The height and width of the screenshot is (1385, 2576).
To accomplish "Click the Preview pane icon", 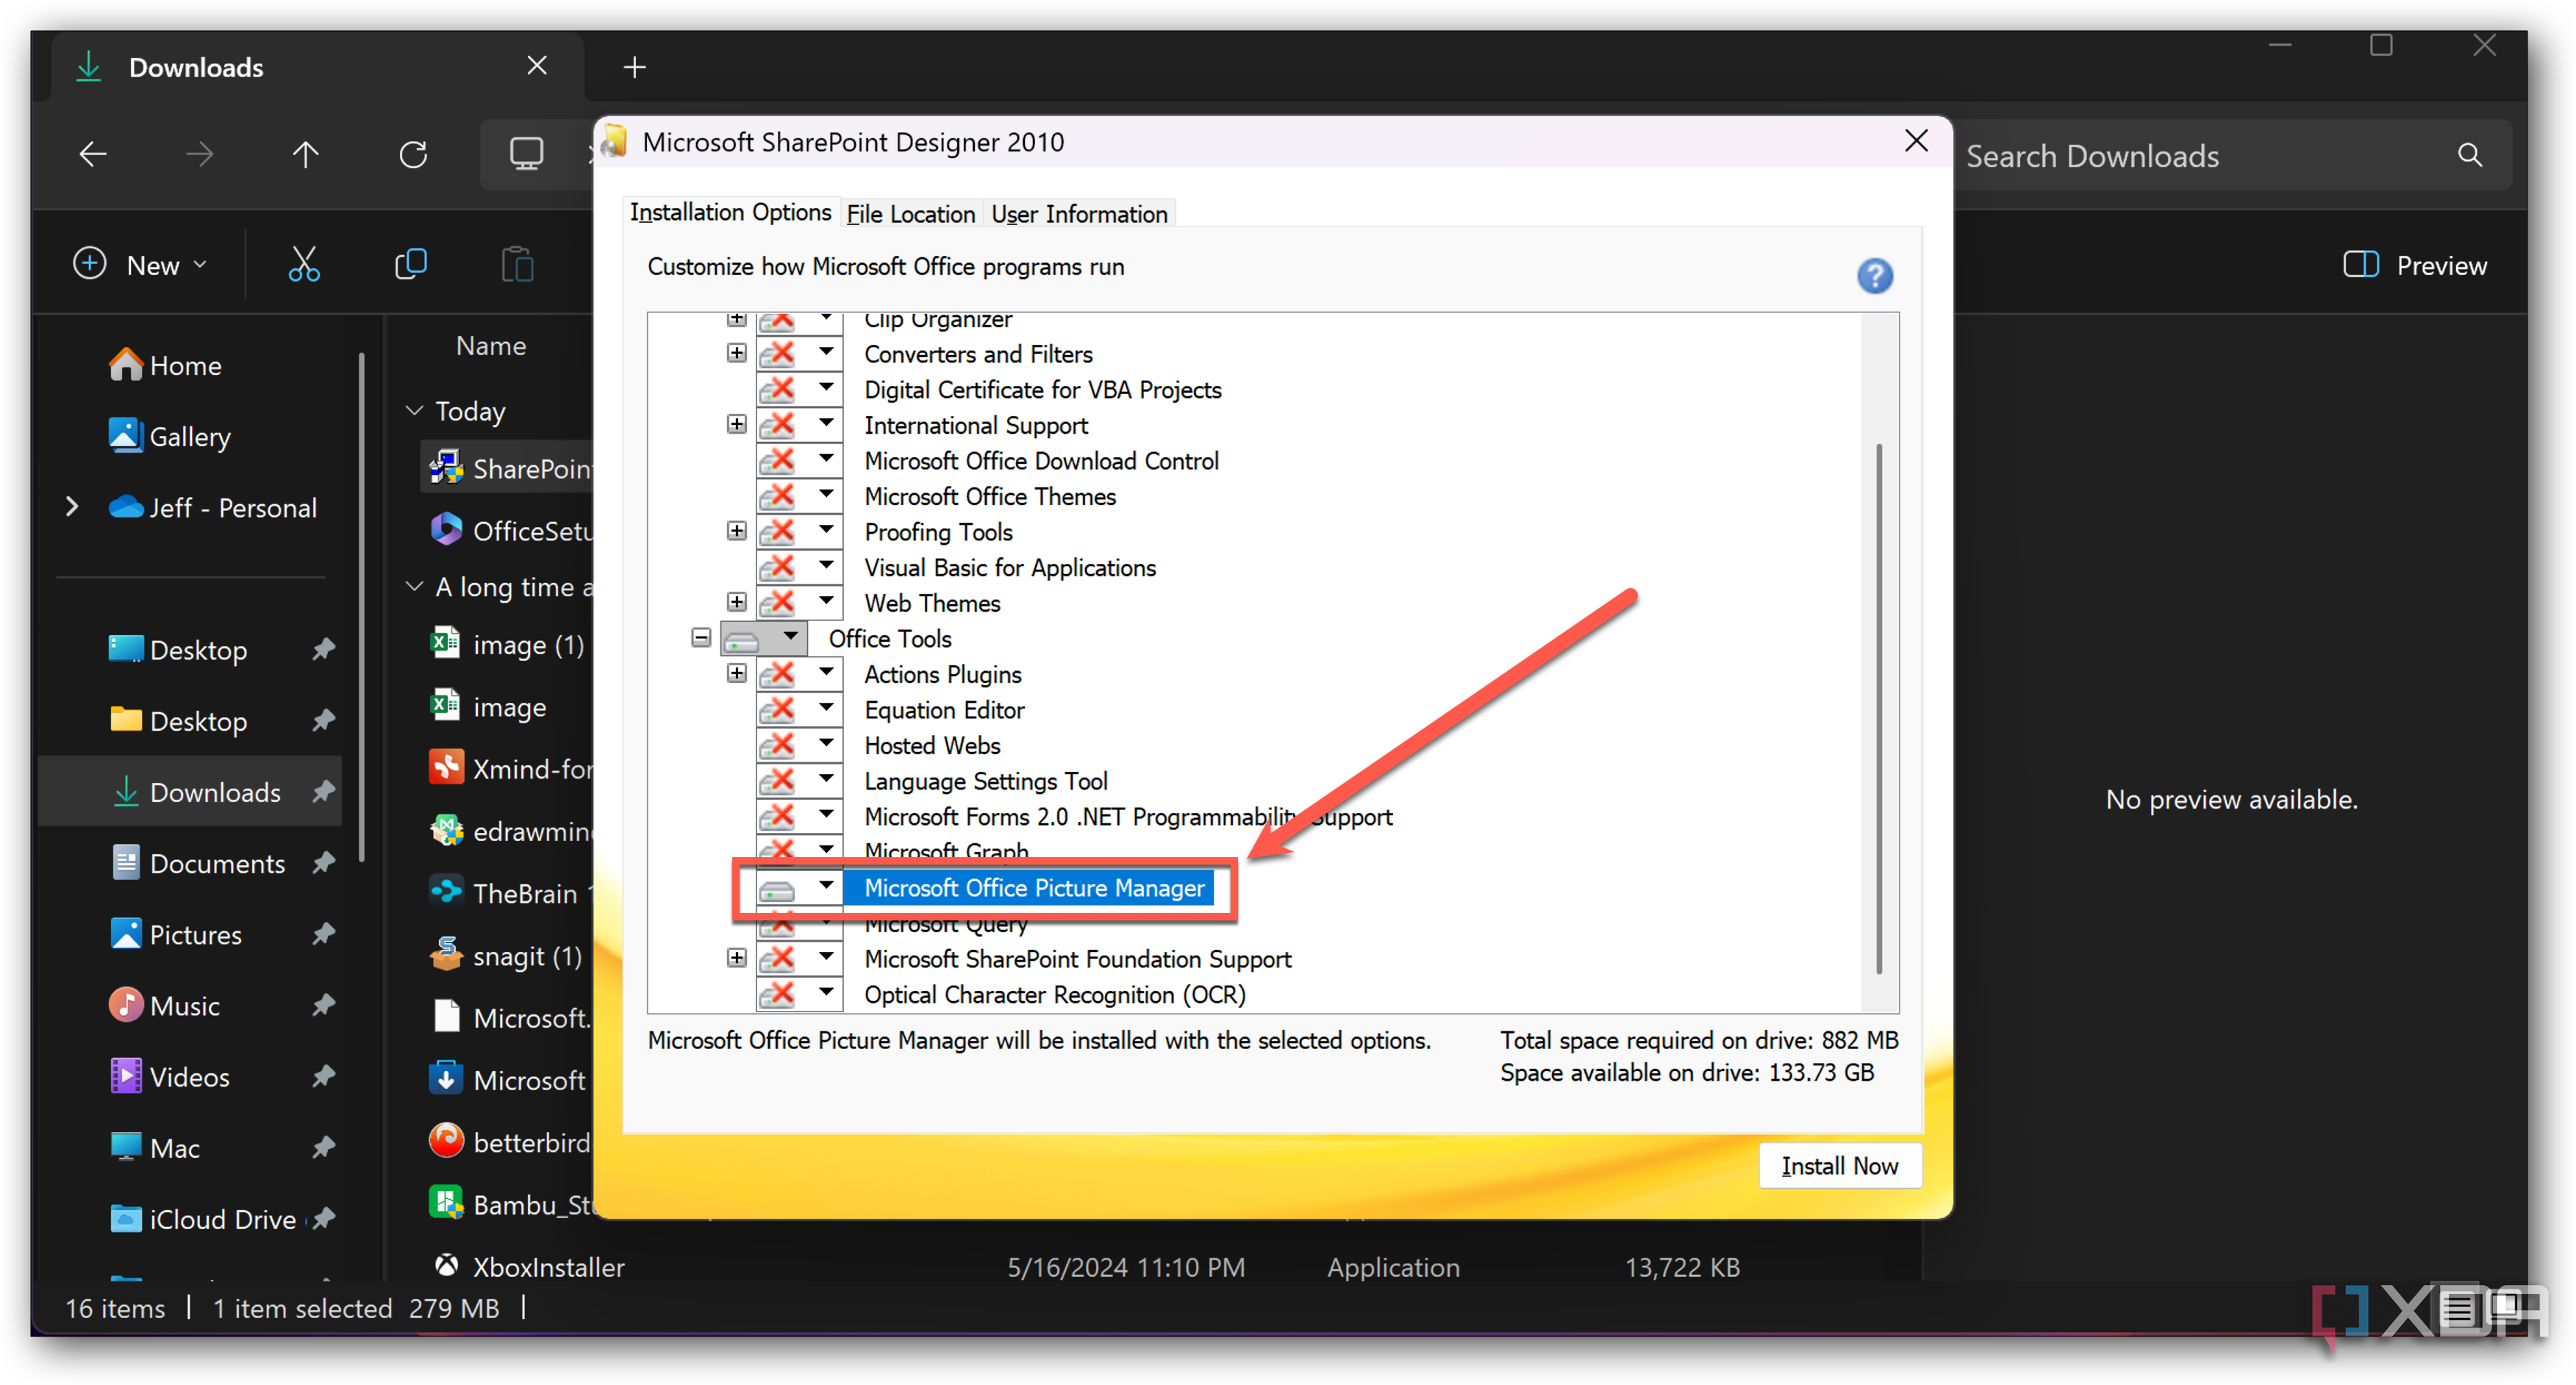I will click(2361, 264).
